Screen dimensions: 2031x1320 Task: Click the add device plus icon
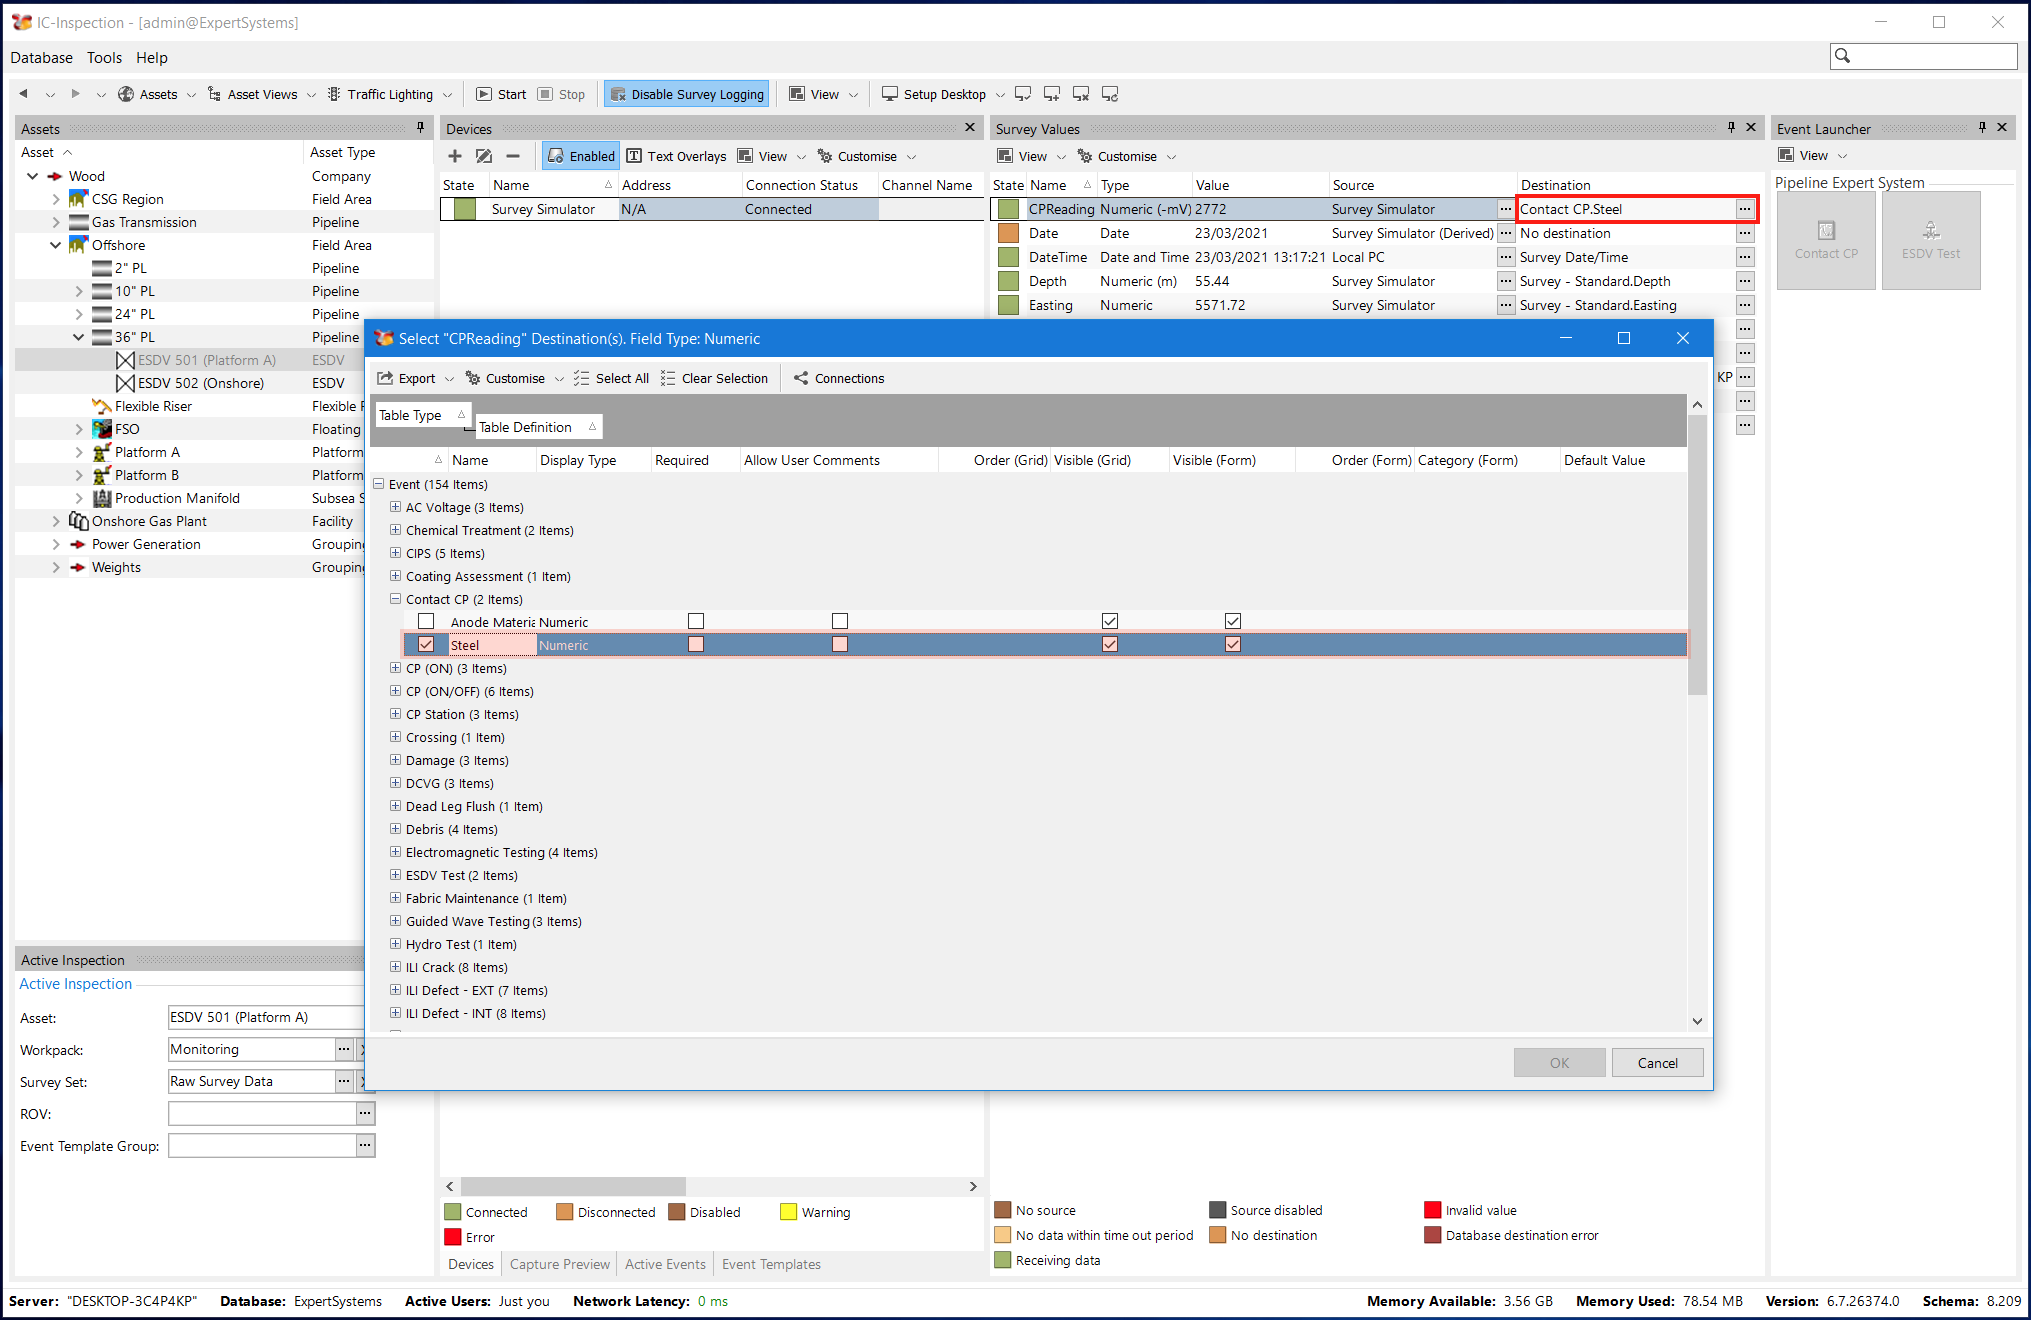click(455, 156)
